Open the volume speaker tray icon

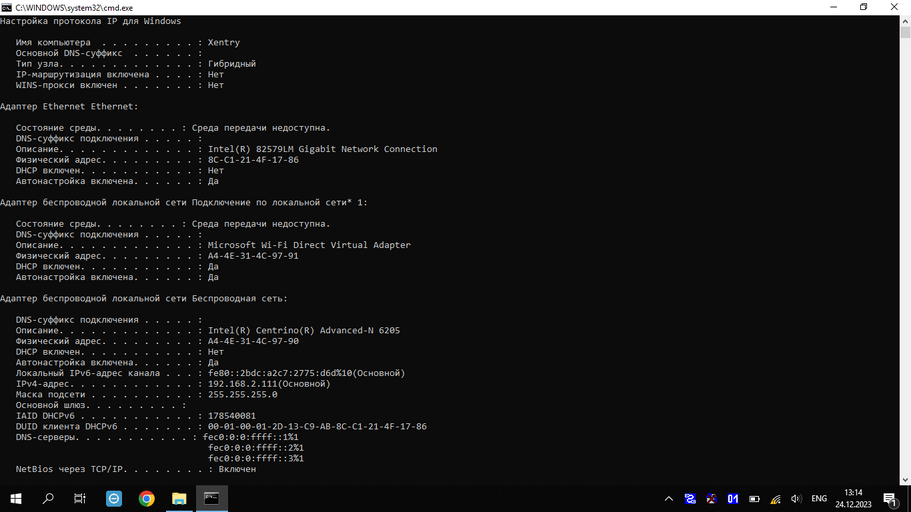tap(796, 499)
